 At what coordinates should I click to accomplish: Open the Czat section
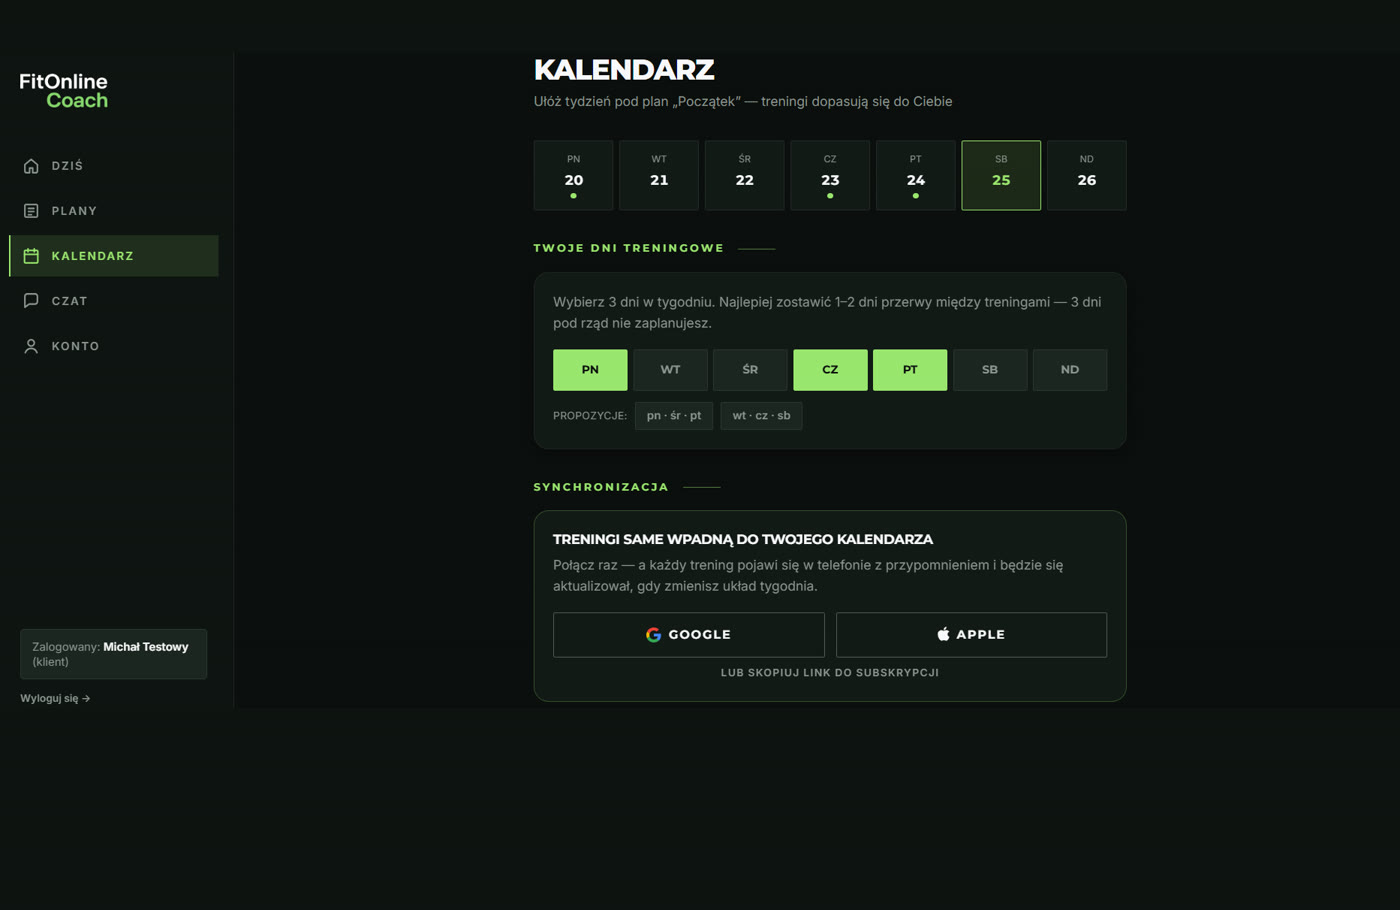click(x=114, y=301)
